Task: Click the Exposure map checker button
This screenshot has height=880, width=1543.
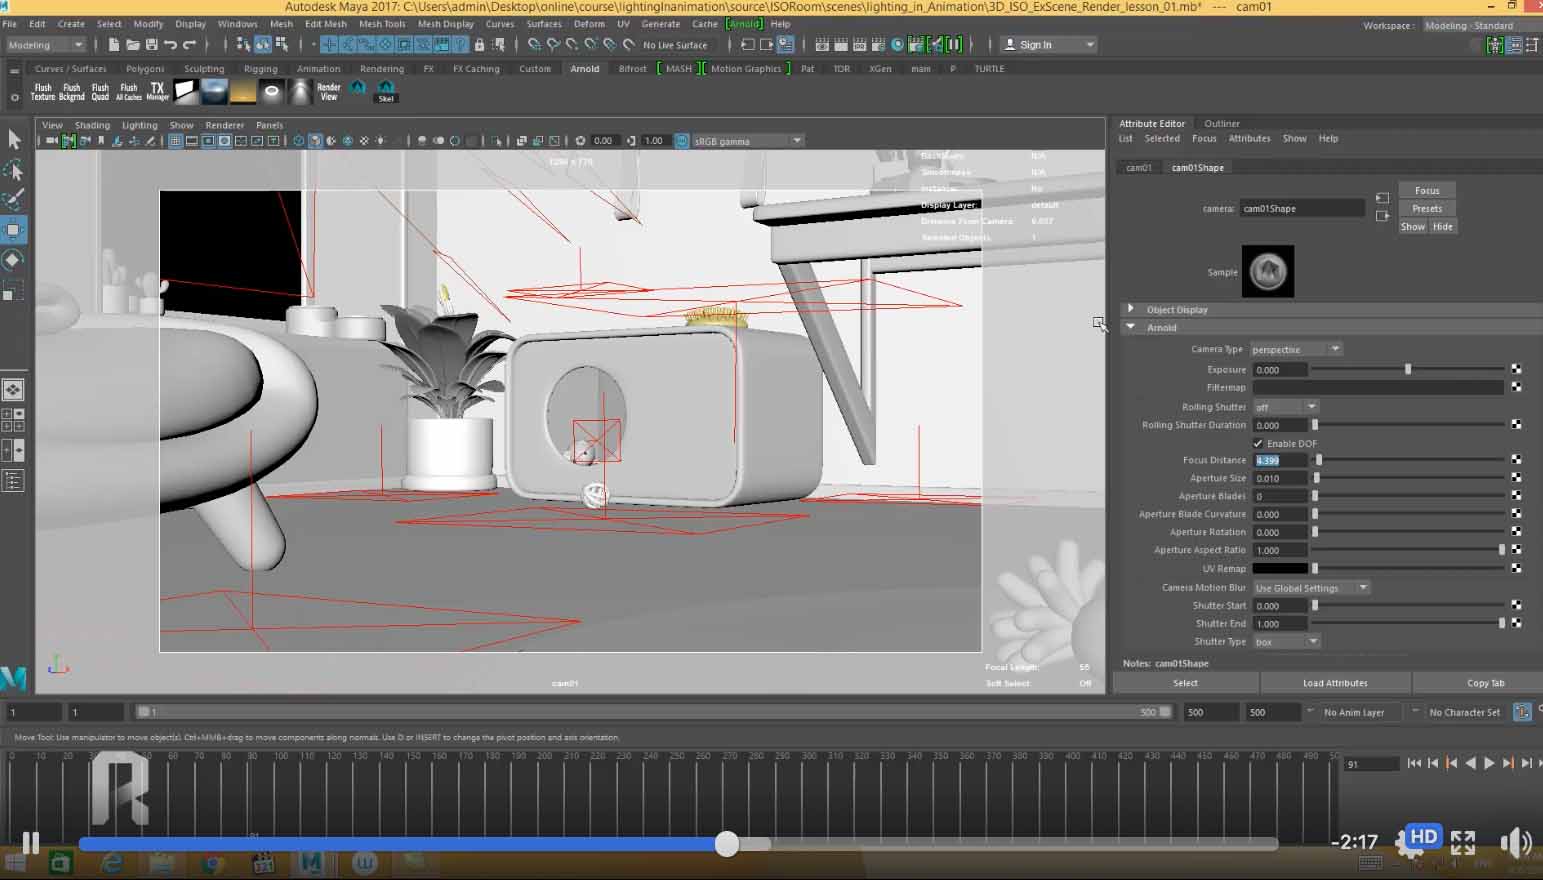Action: coord(1516,369)
